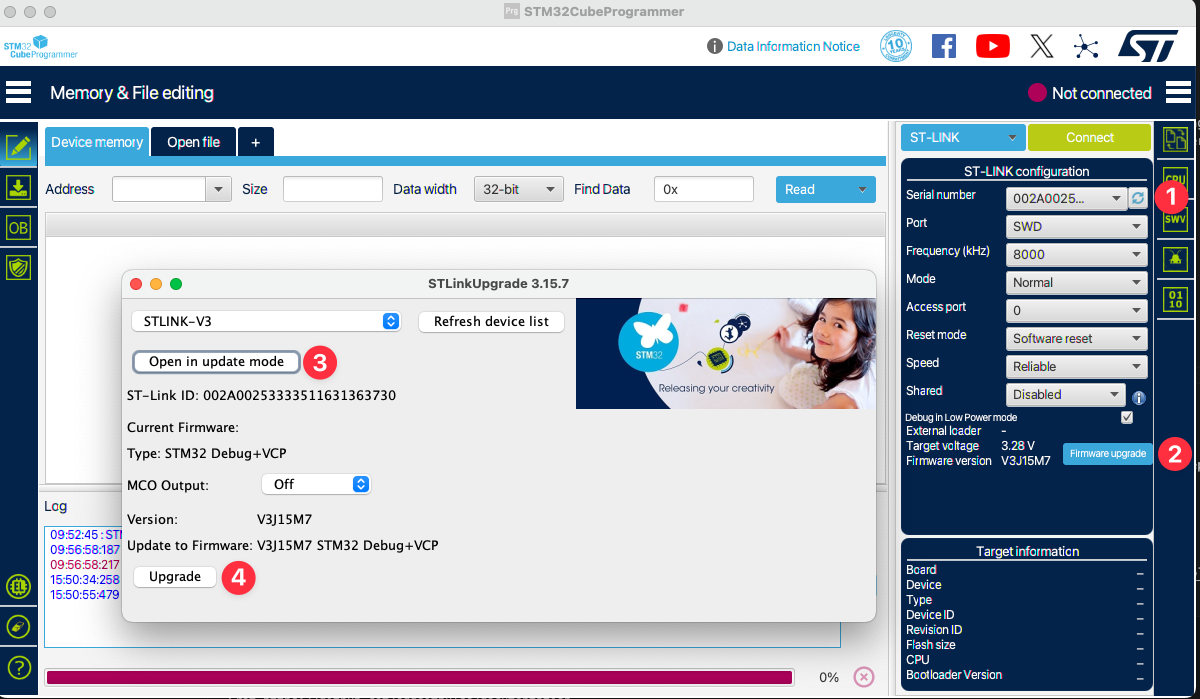The image size is (1200, 699).
Task: Open the Option Bytes OB icon
Action: [x=18, y=227]
